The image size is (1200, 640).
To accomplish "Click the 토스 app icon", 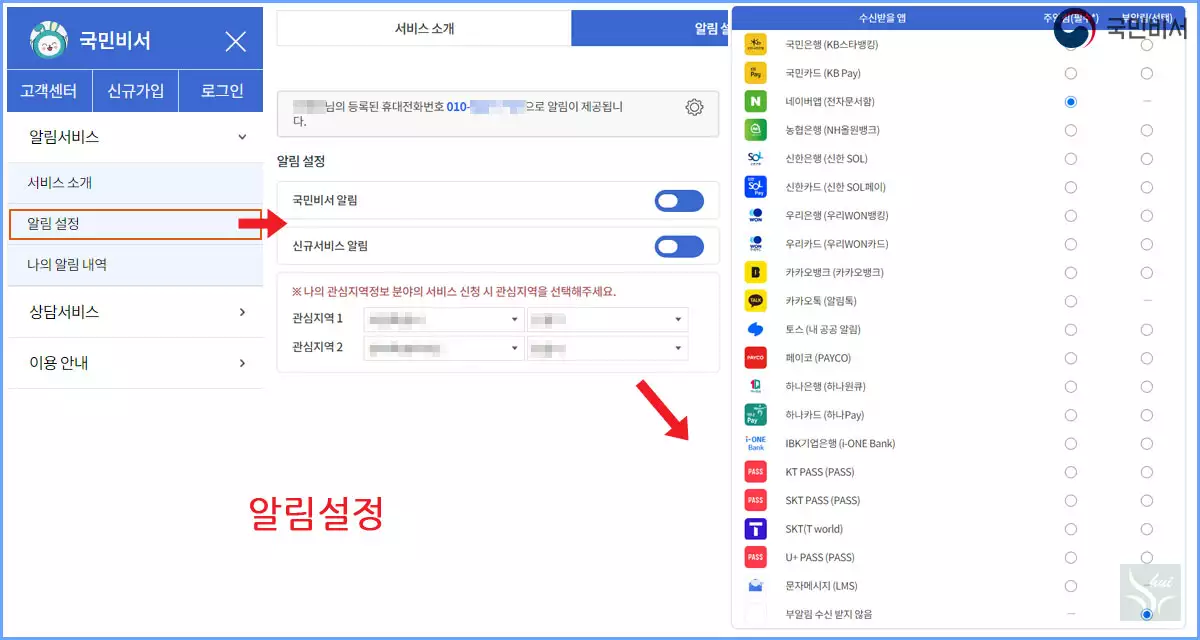I will [755, 328].
